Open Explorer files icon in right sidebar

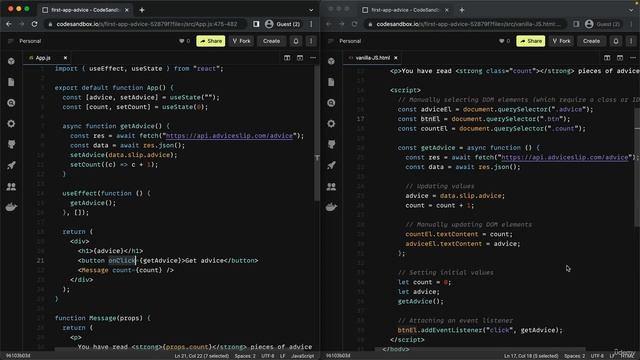[x=331, y=82]
